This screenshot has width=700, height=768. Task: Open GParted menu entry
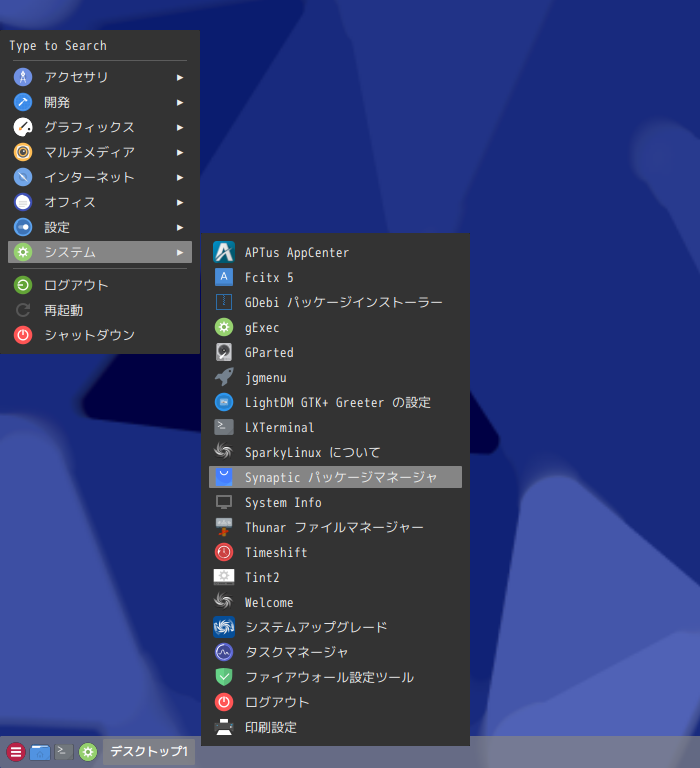[x=336, y=352]
